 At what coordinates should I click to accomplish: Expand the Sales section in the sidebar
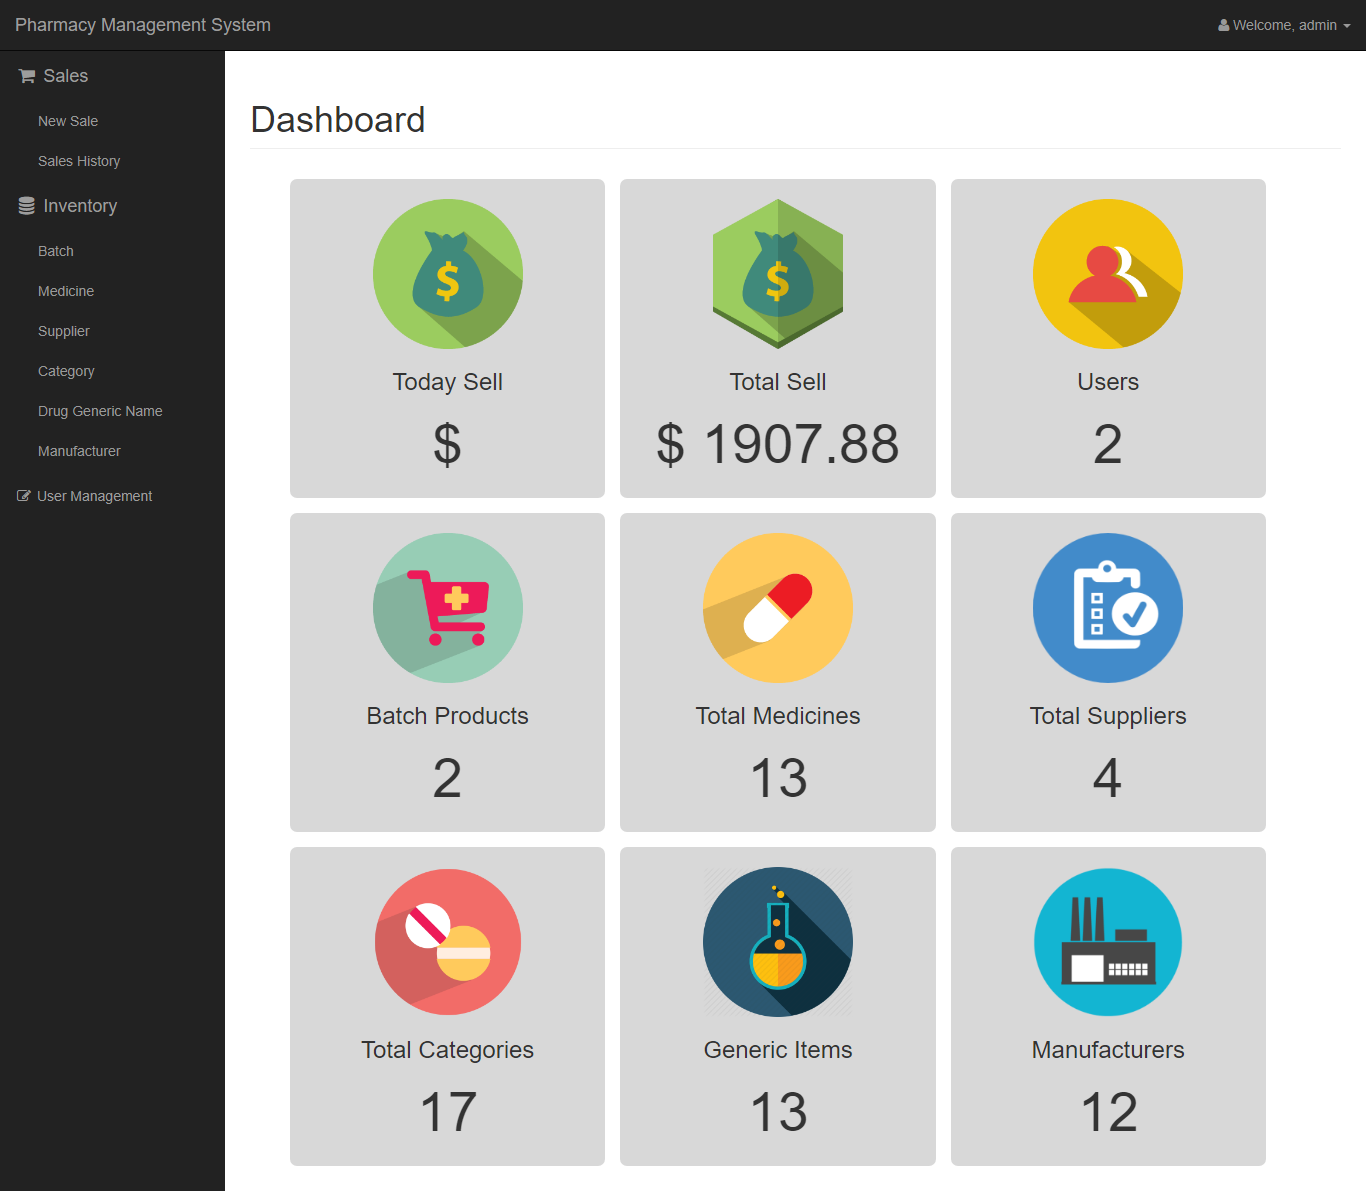(65, 75)
